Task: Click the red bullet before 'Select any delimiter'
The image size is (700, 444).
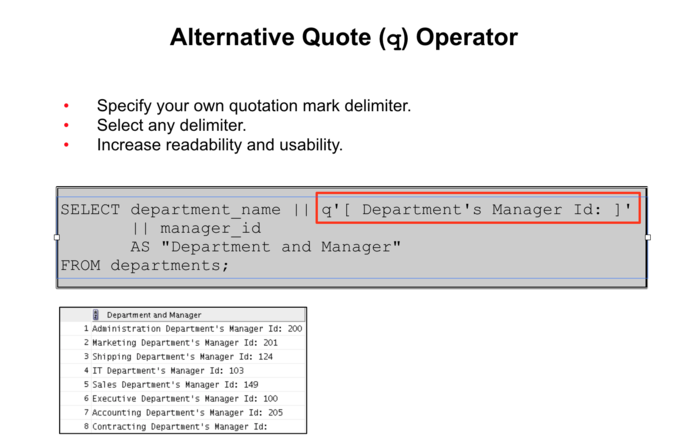Action: (66, 125)
